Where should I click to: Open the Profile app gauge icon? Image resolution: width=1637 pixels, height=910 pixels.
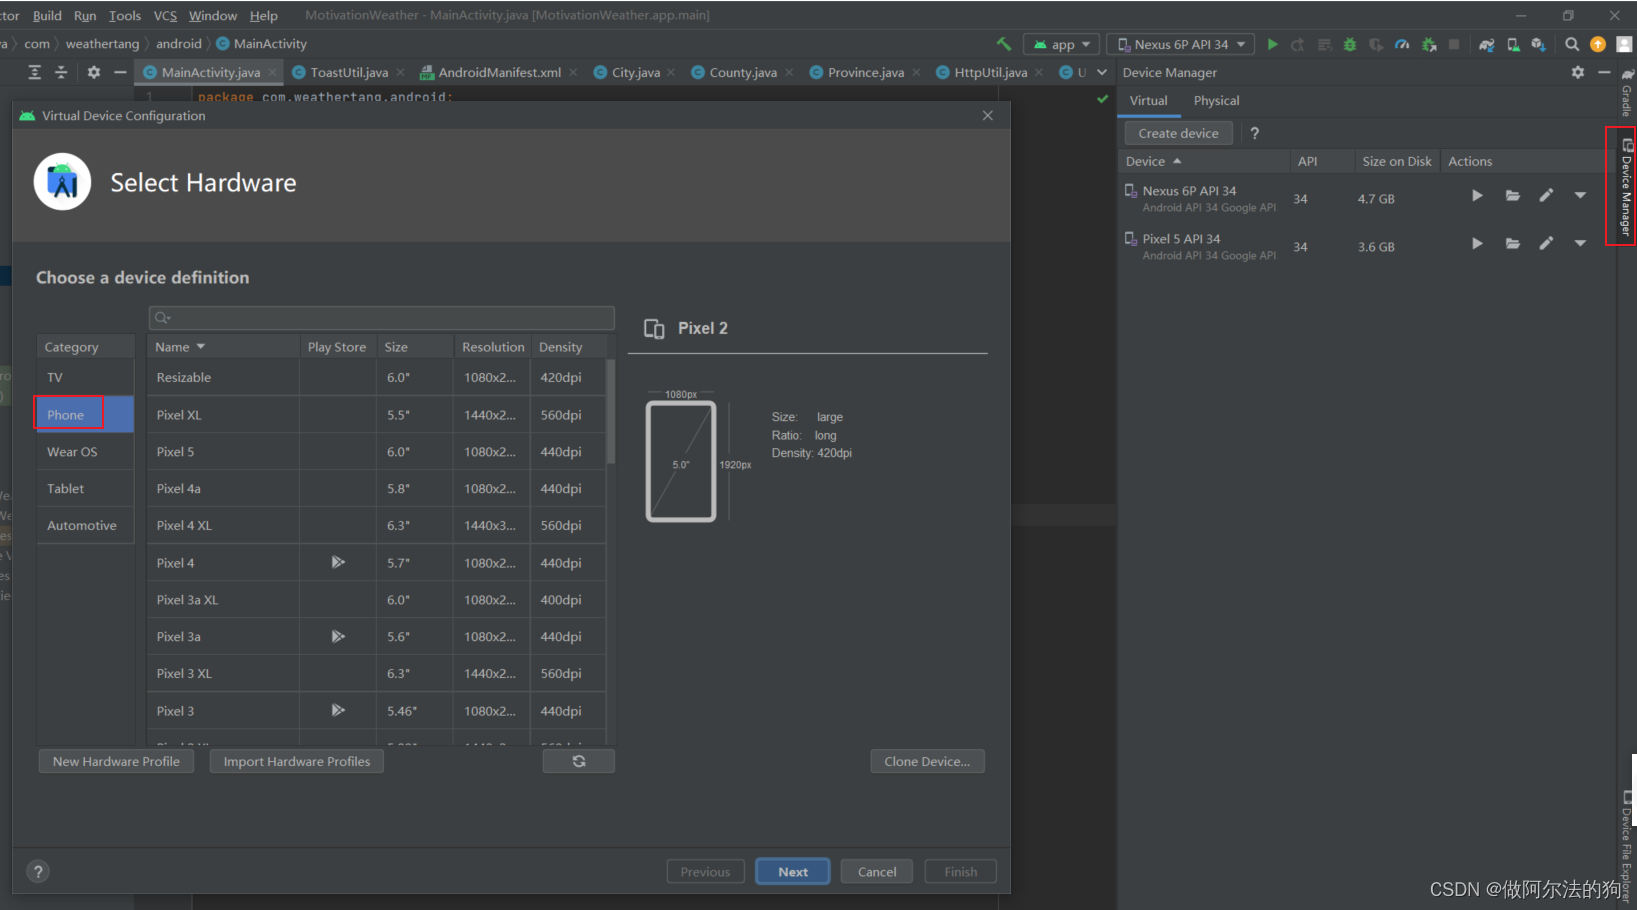tap(1402, 44)
